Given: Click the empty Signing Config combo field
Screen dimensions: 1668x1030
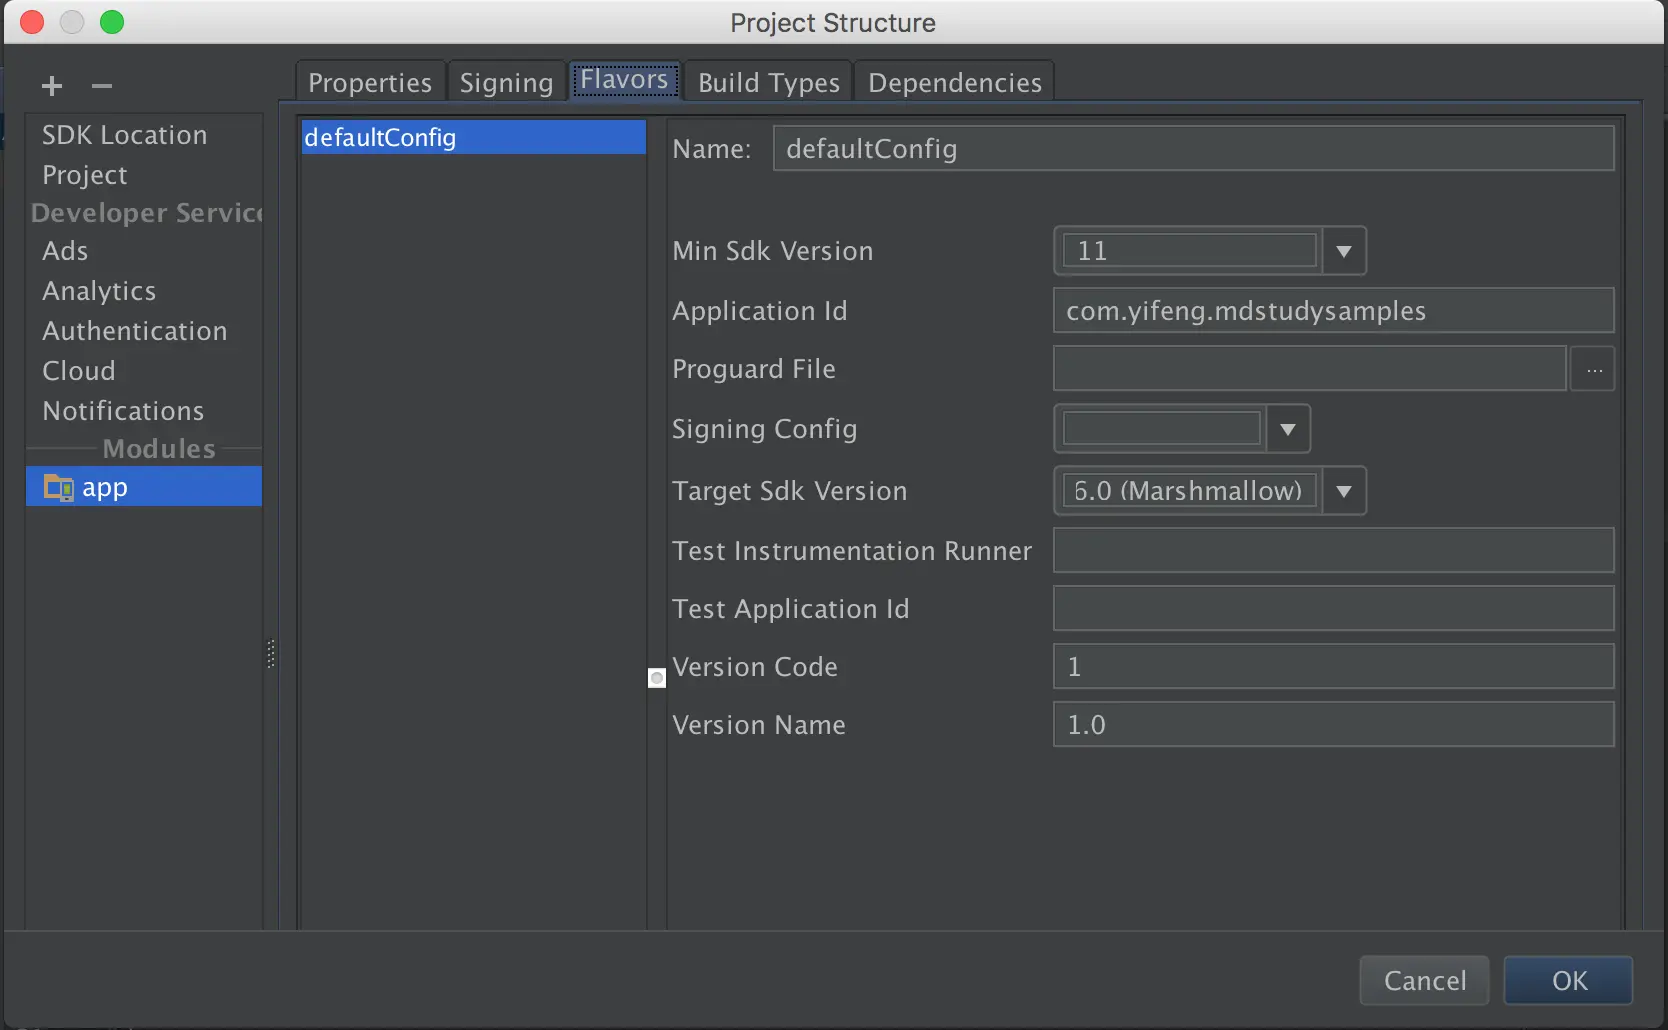Looking at the screenshot, I should click(x=1162, y=429).
